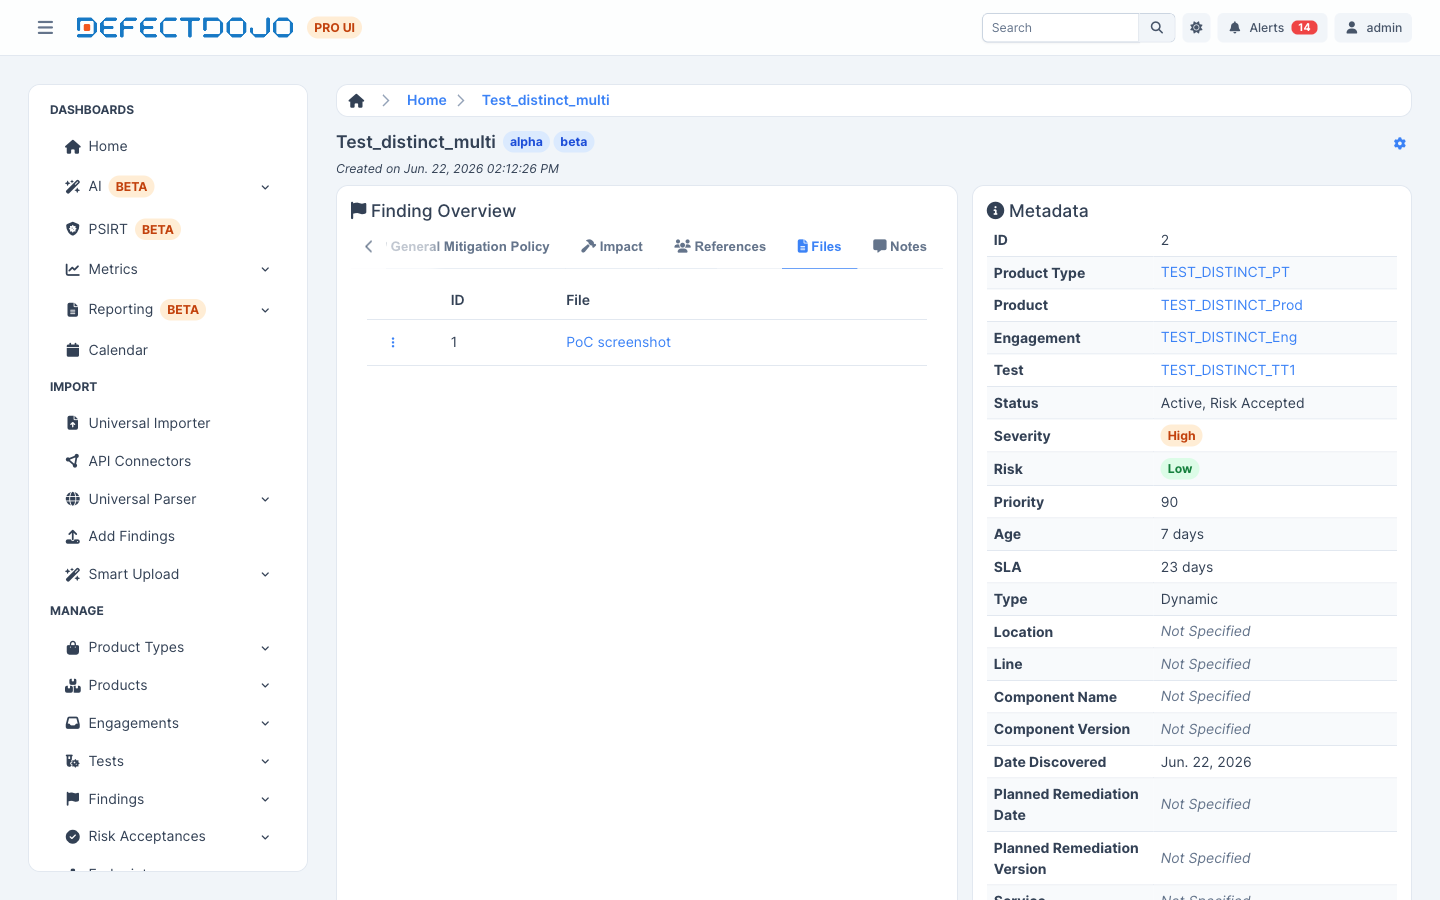Screen dimensions: 1440x900
Task: Switch to the References tab
Action: coord(720,246)
